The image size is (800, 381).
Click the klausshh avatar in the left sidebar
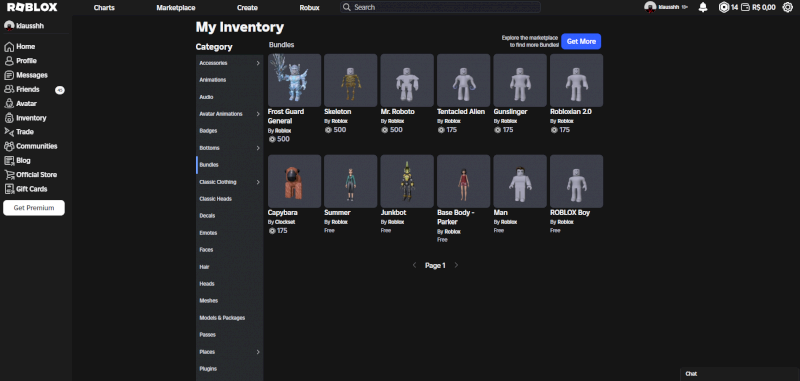(9, 25)
